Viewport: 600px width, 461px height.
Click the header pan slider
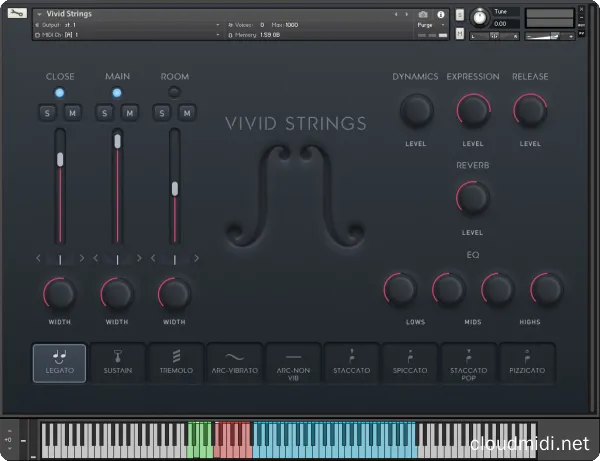click(x=494, y=36)
